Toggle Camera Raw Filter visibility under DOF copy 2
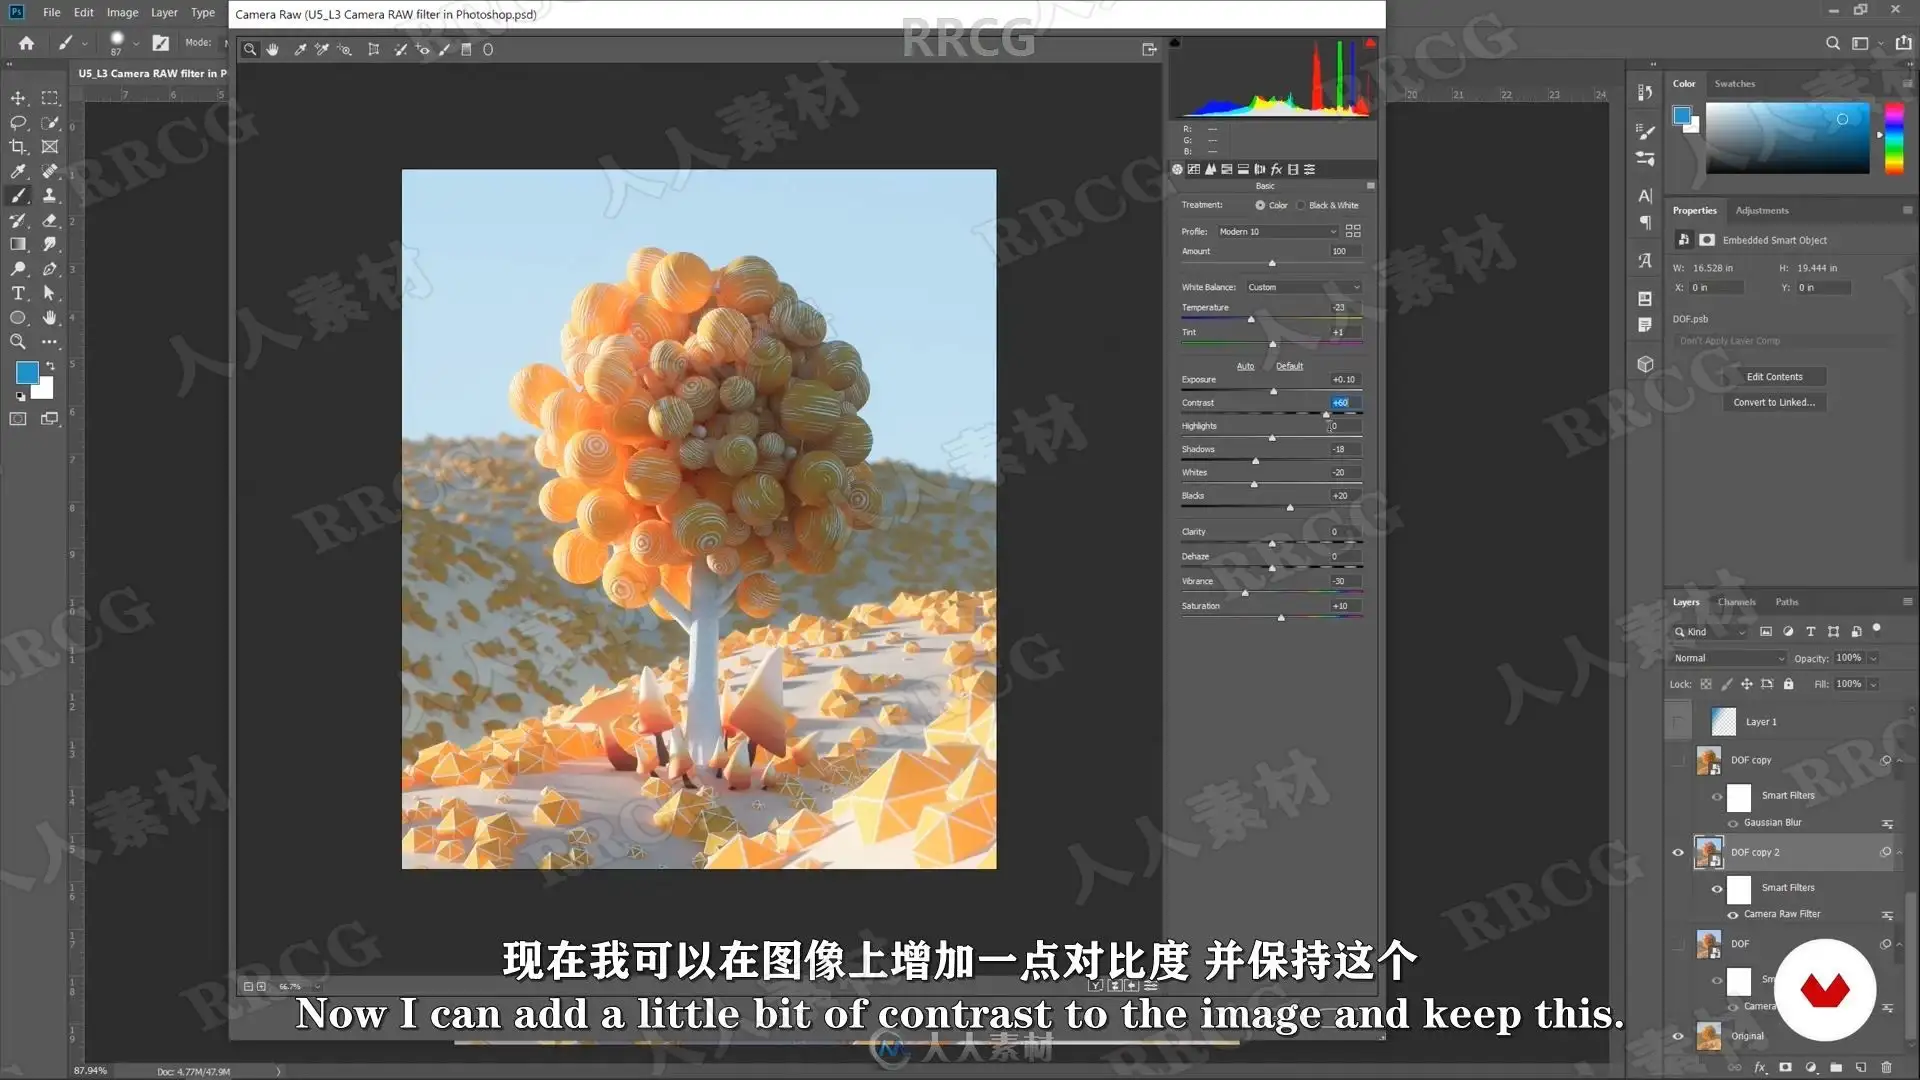1920x1080 pixels. coord(1733,914)
